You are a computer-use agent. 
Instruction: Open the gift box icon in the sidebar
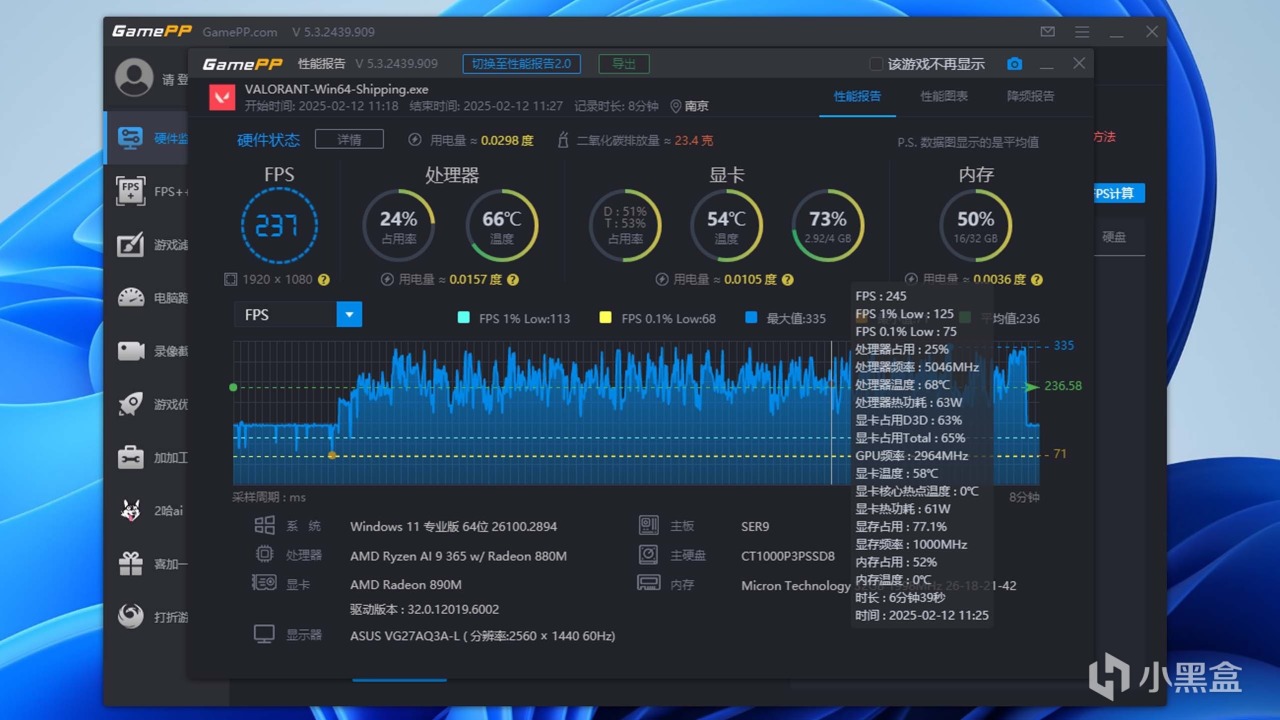[130, 564]
